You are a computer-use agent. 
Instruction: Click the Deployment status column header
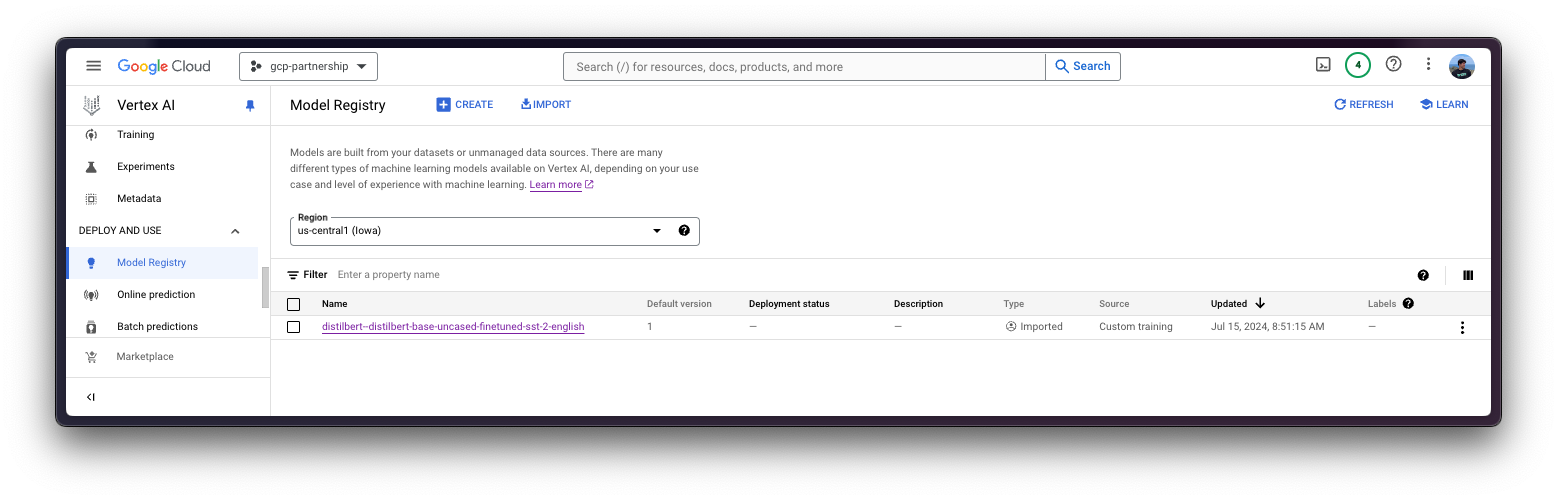pyautogui.click(x=789, y=304)
